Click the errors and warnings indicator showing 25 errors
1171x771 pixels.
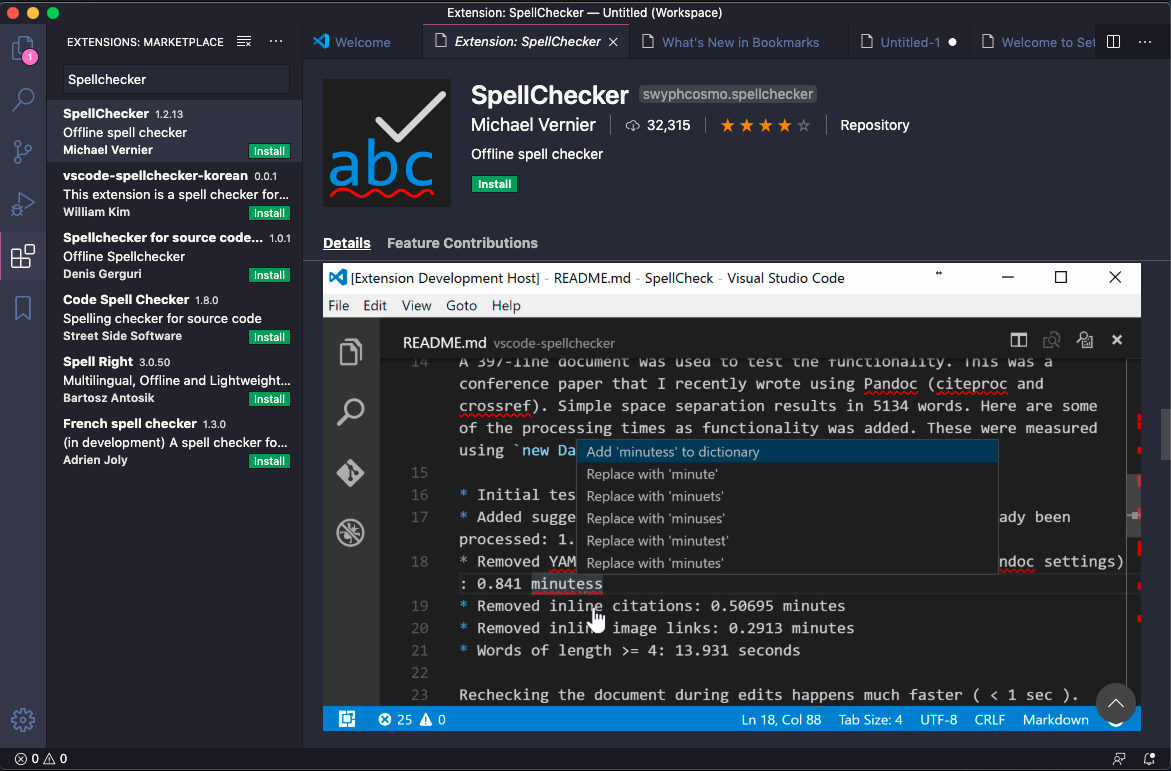(410, 719)
